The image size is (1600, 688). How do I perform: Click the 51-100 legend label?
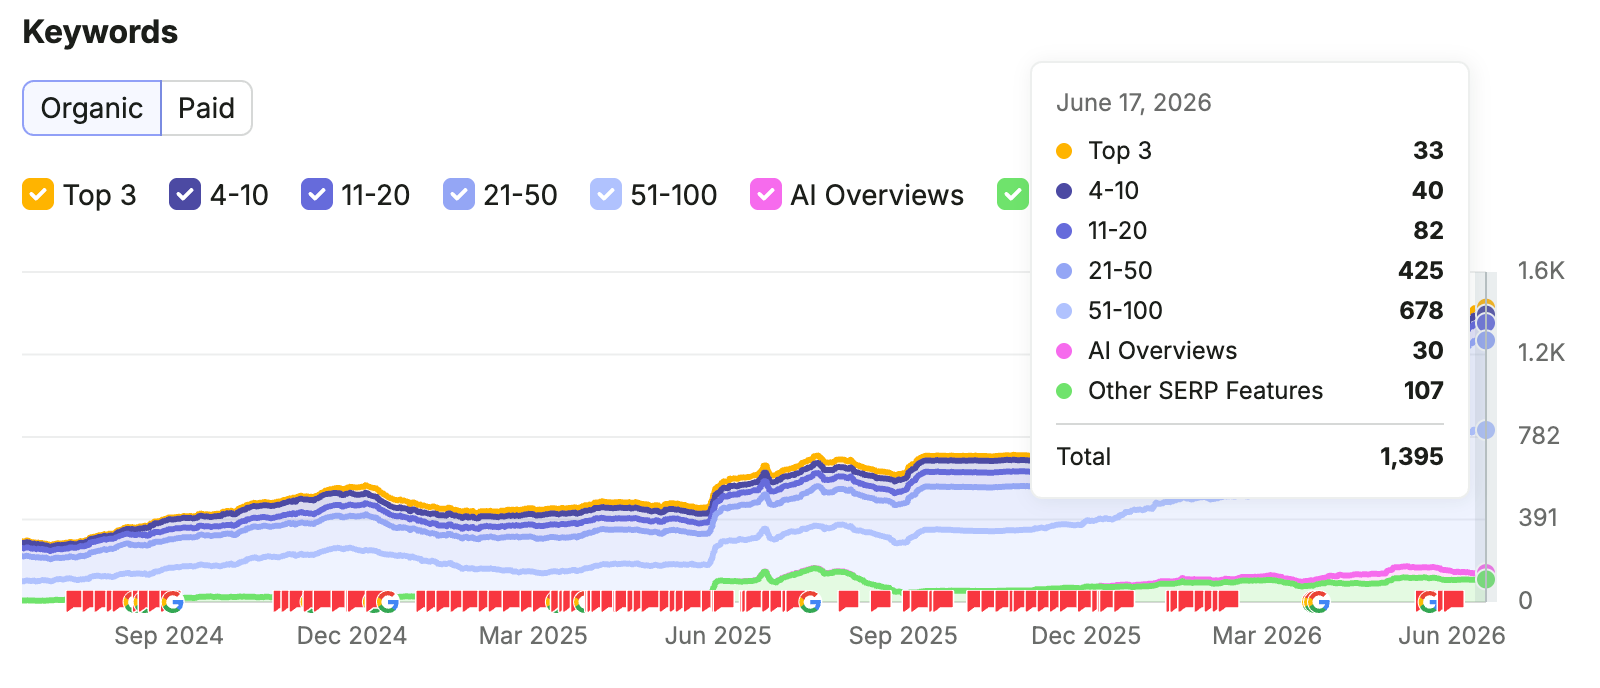674,195
